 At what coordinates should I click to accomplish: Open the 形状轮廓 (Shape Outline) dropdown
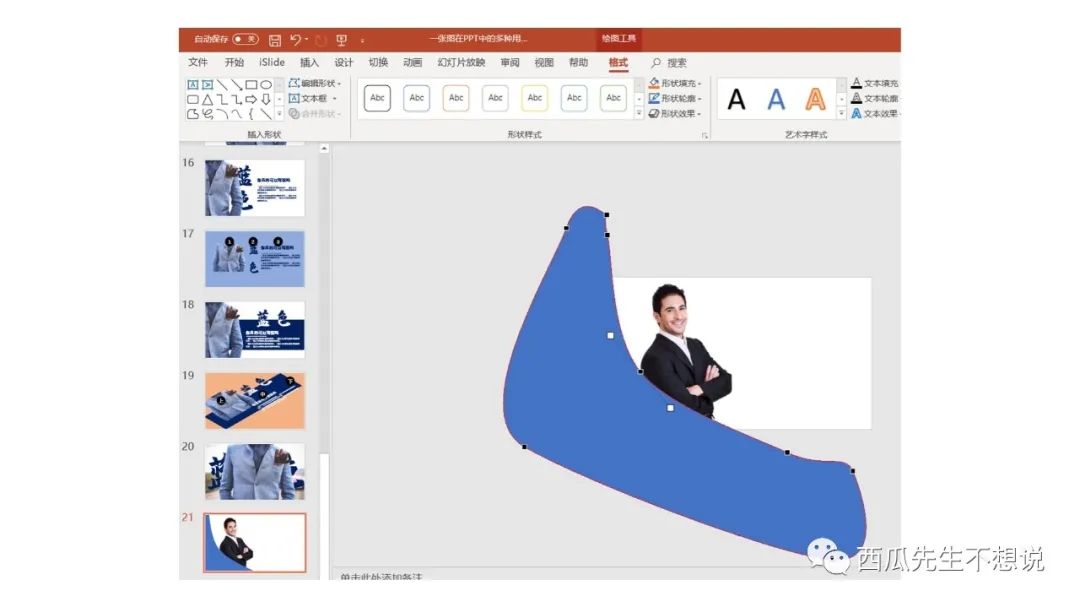[675, 99]
